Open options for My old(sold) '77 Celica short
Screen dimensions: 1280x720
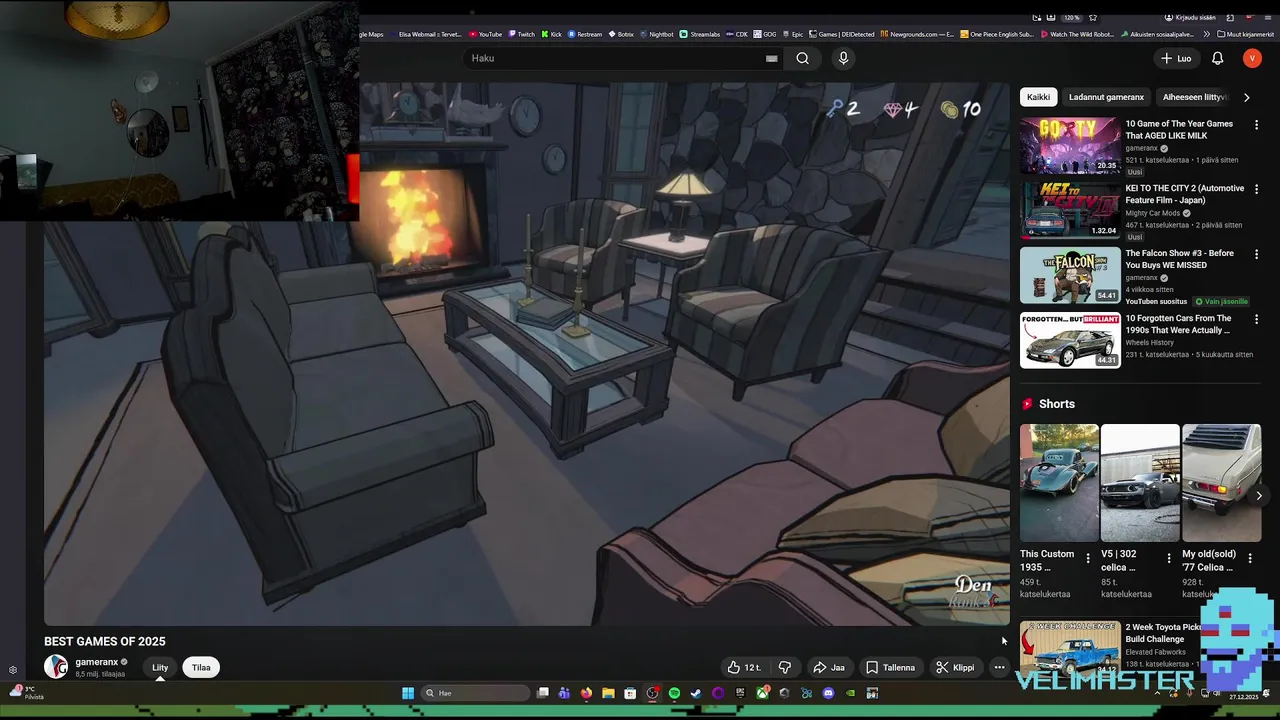click(1249, 558)
